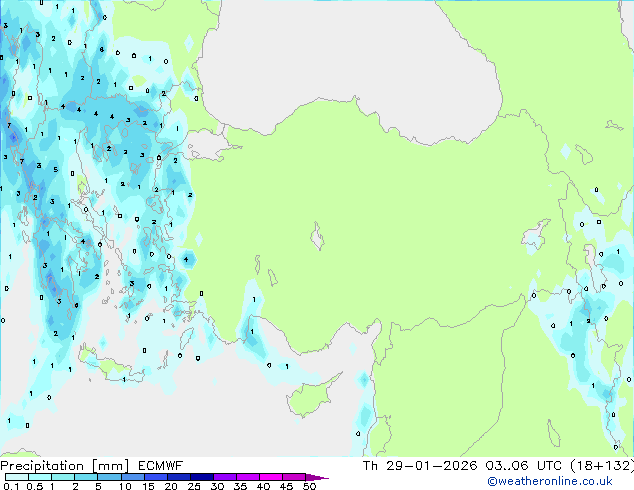Click the '35' legend scale value

click(x=240, y=486)
